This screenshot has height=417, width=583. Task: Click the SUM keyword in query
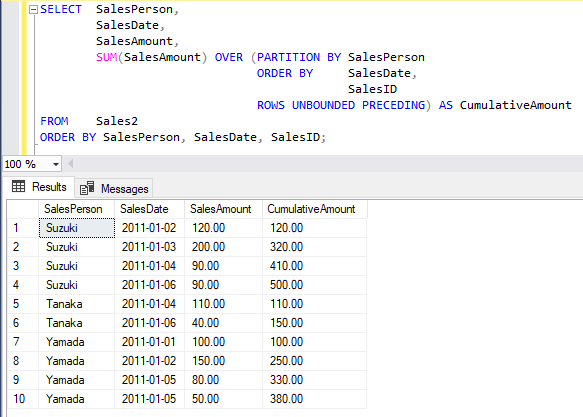[107, 57]
